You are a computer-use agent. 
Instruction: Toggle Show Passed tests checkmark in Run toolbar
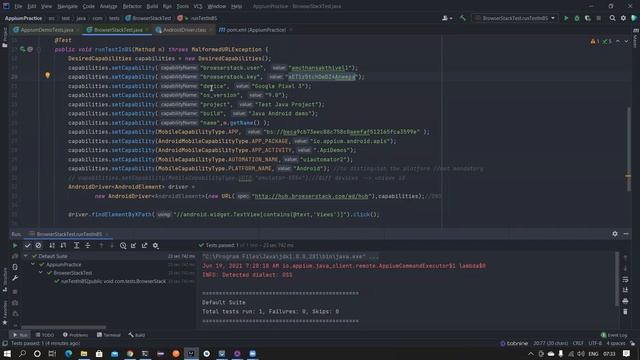[27, 246]
